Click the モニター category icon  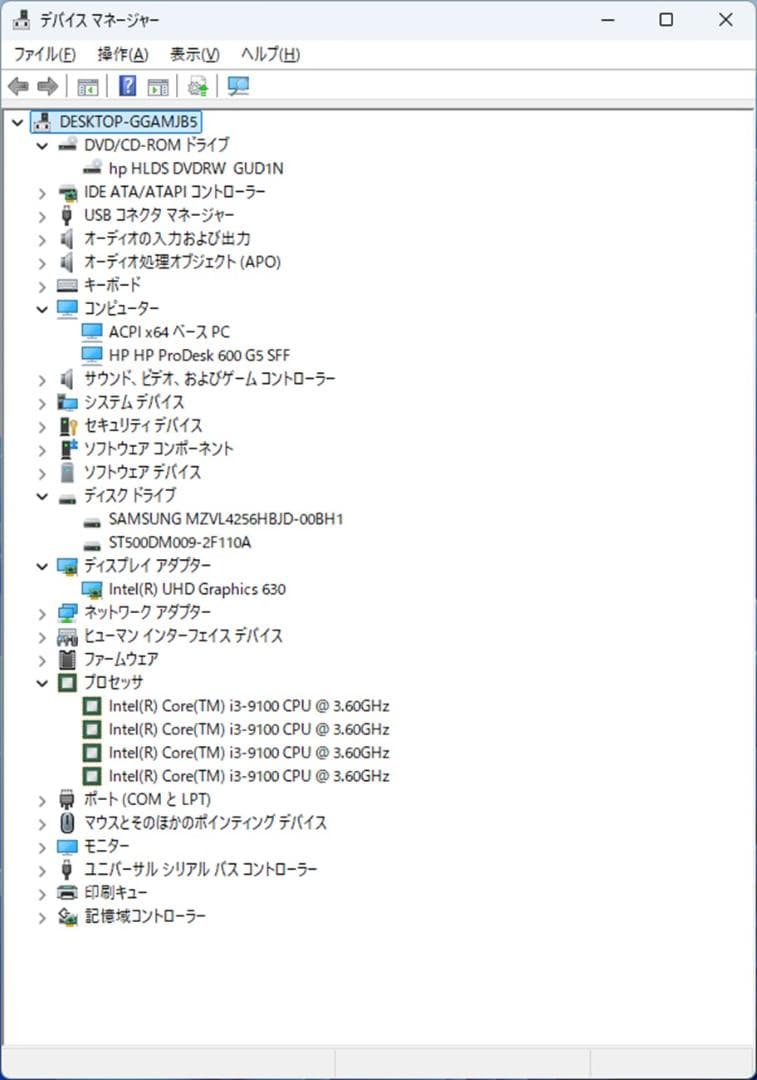(68, 847)
